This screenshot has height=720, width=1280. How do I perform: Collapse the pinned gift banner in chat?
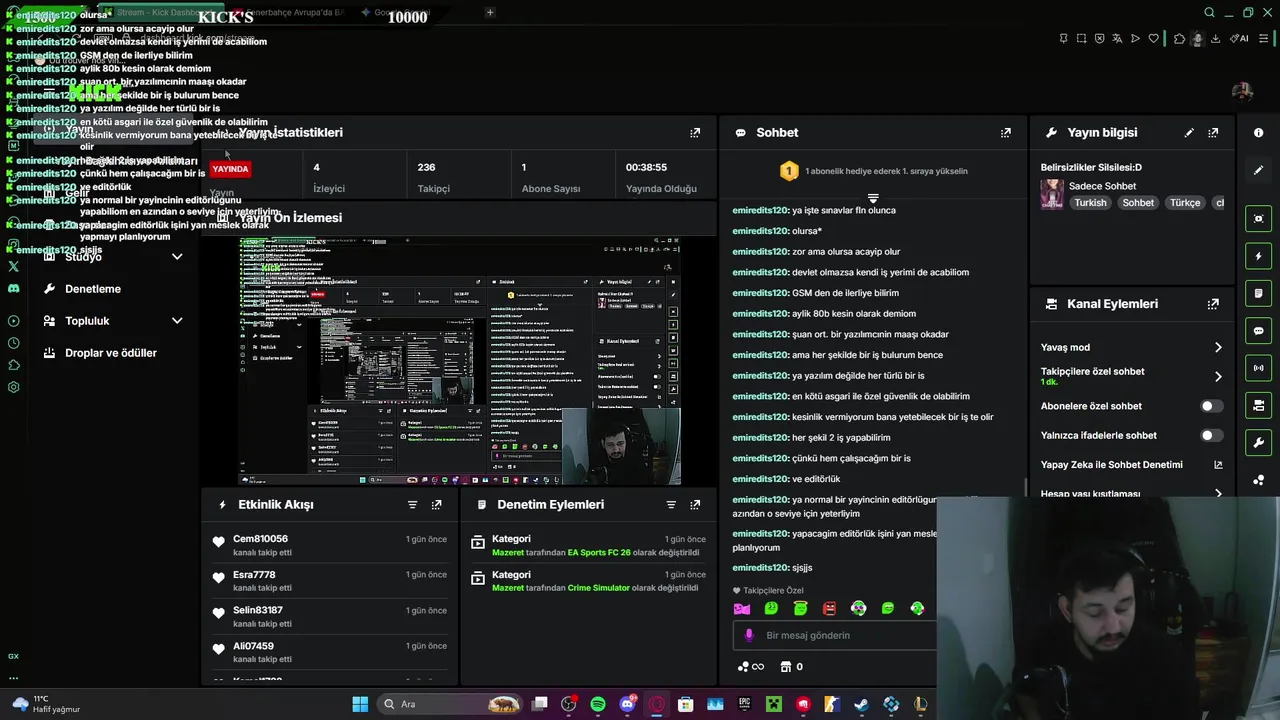coord(873,198)
